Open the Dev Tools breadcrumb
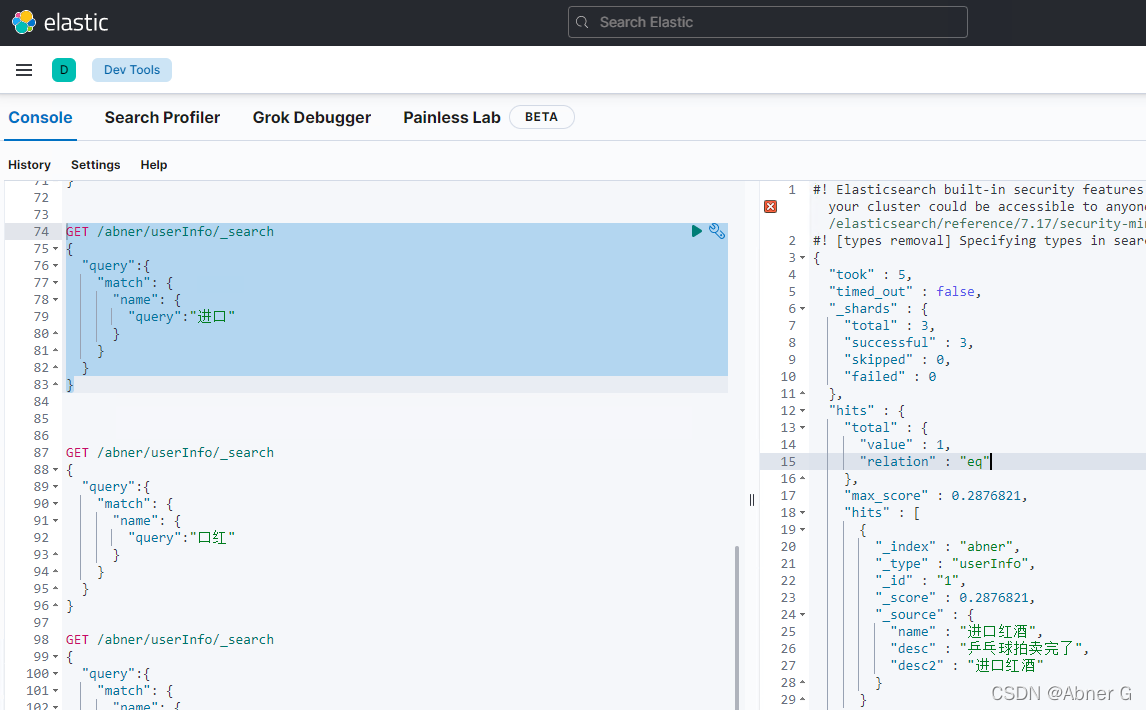The image size is (1146, 710). 132,70
